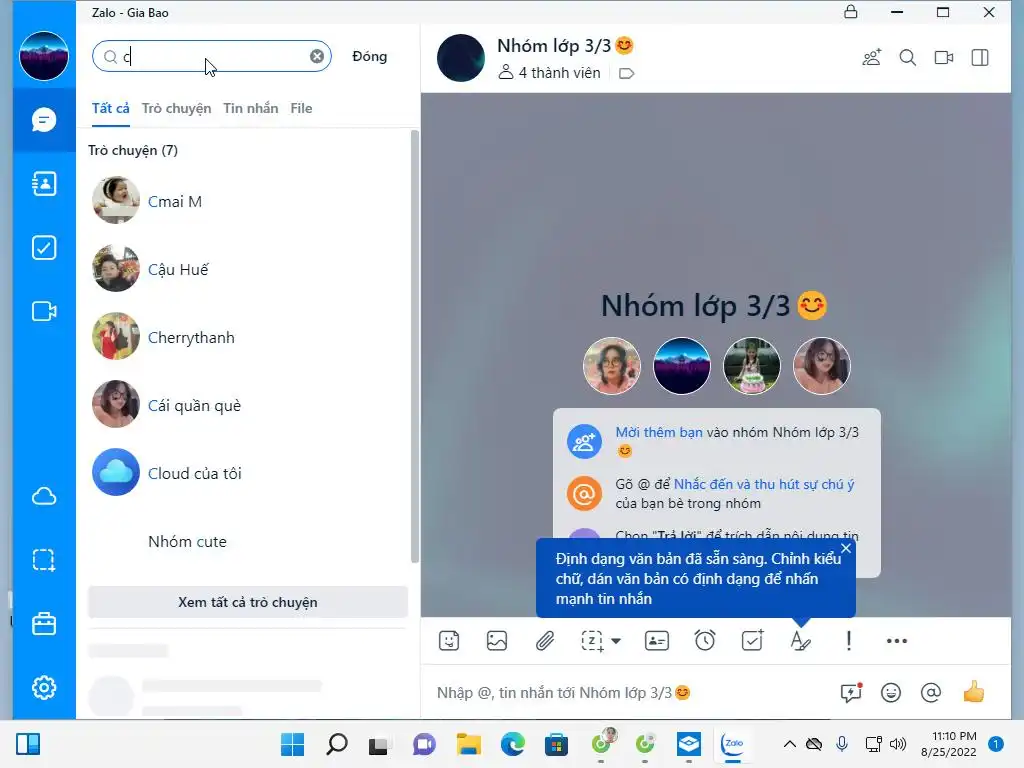Click the lock icon in title bar
Viewport: 1024px width, 768px height.
pos(851,12)
